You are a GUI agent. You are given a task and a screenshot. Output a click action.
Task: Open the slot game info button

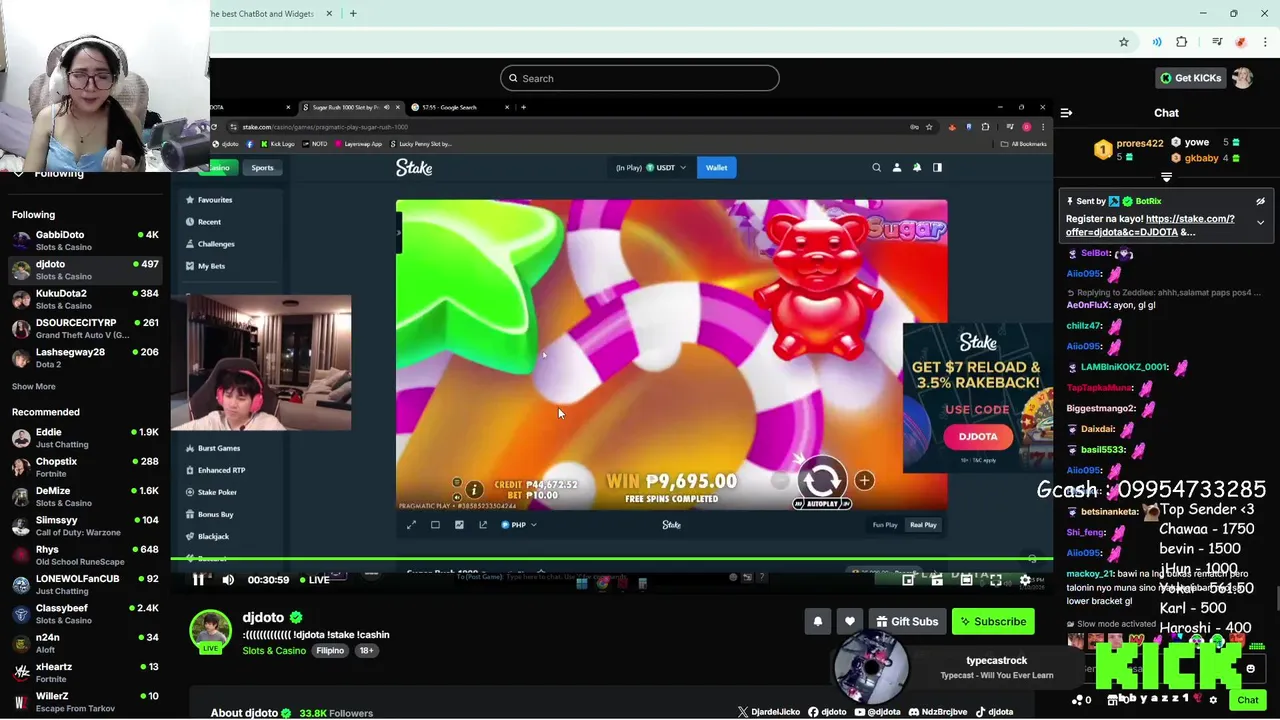[x=474, y=489]
